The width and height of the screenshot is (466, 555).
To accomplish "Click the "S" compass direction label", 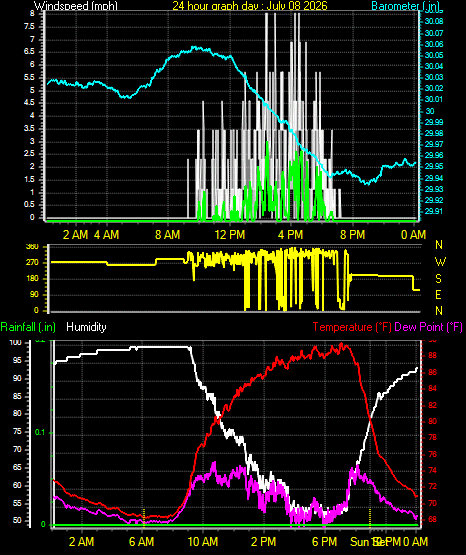I will [x=439, y=279].
